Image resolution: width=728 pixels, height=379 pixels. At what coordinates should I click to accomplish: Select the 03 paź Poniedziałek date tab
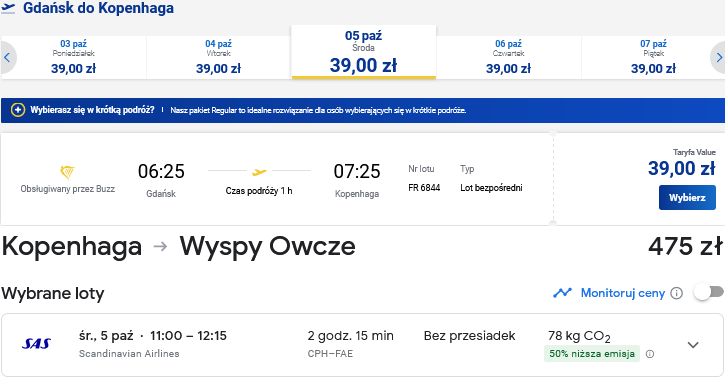(73, 58)
